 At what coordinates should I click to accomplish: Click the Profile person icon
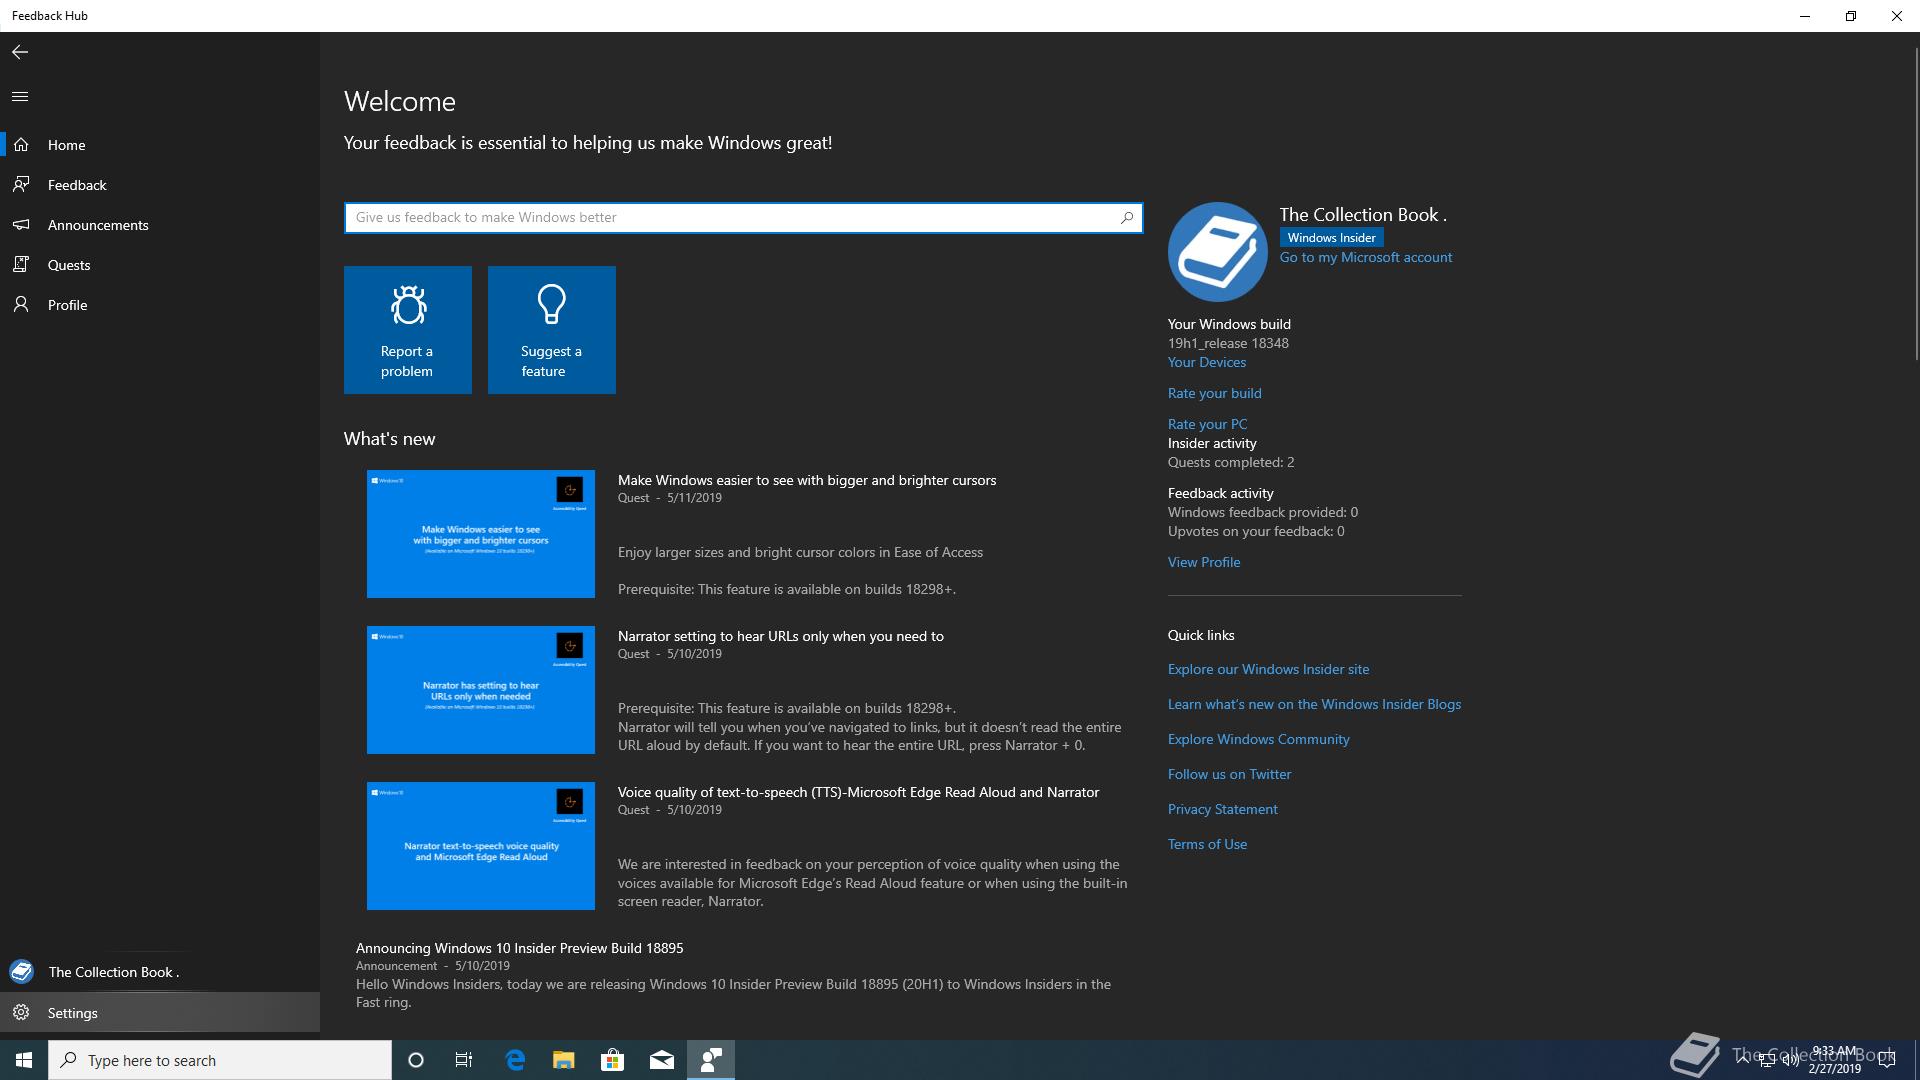(21, 305)
